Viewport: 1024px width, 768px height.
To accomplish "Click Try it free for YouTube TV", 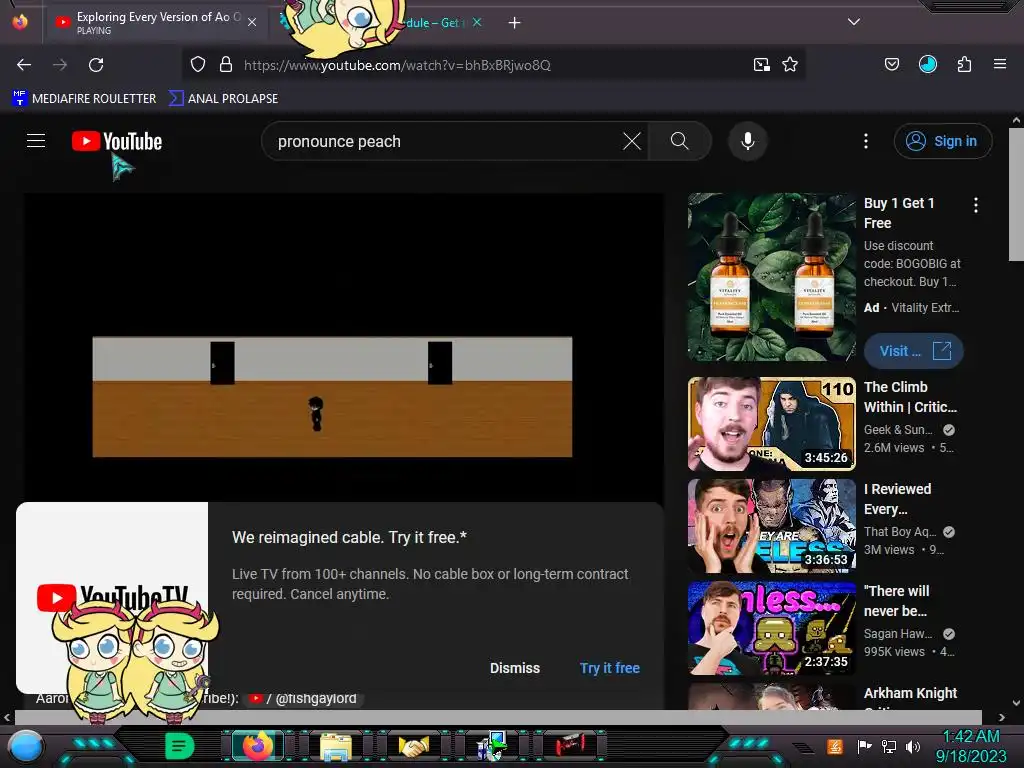I will click(x=609, y=668).
